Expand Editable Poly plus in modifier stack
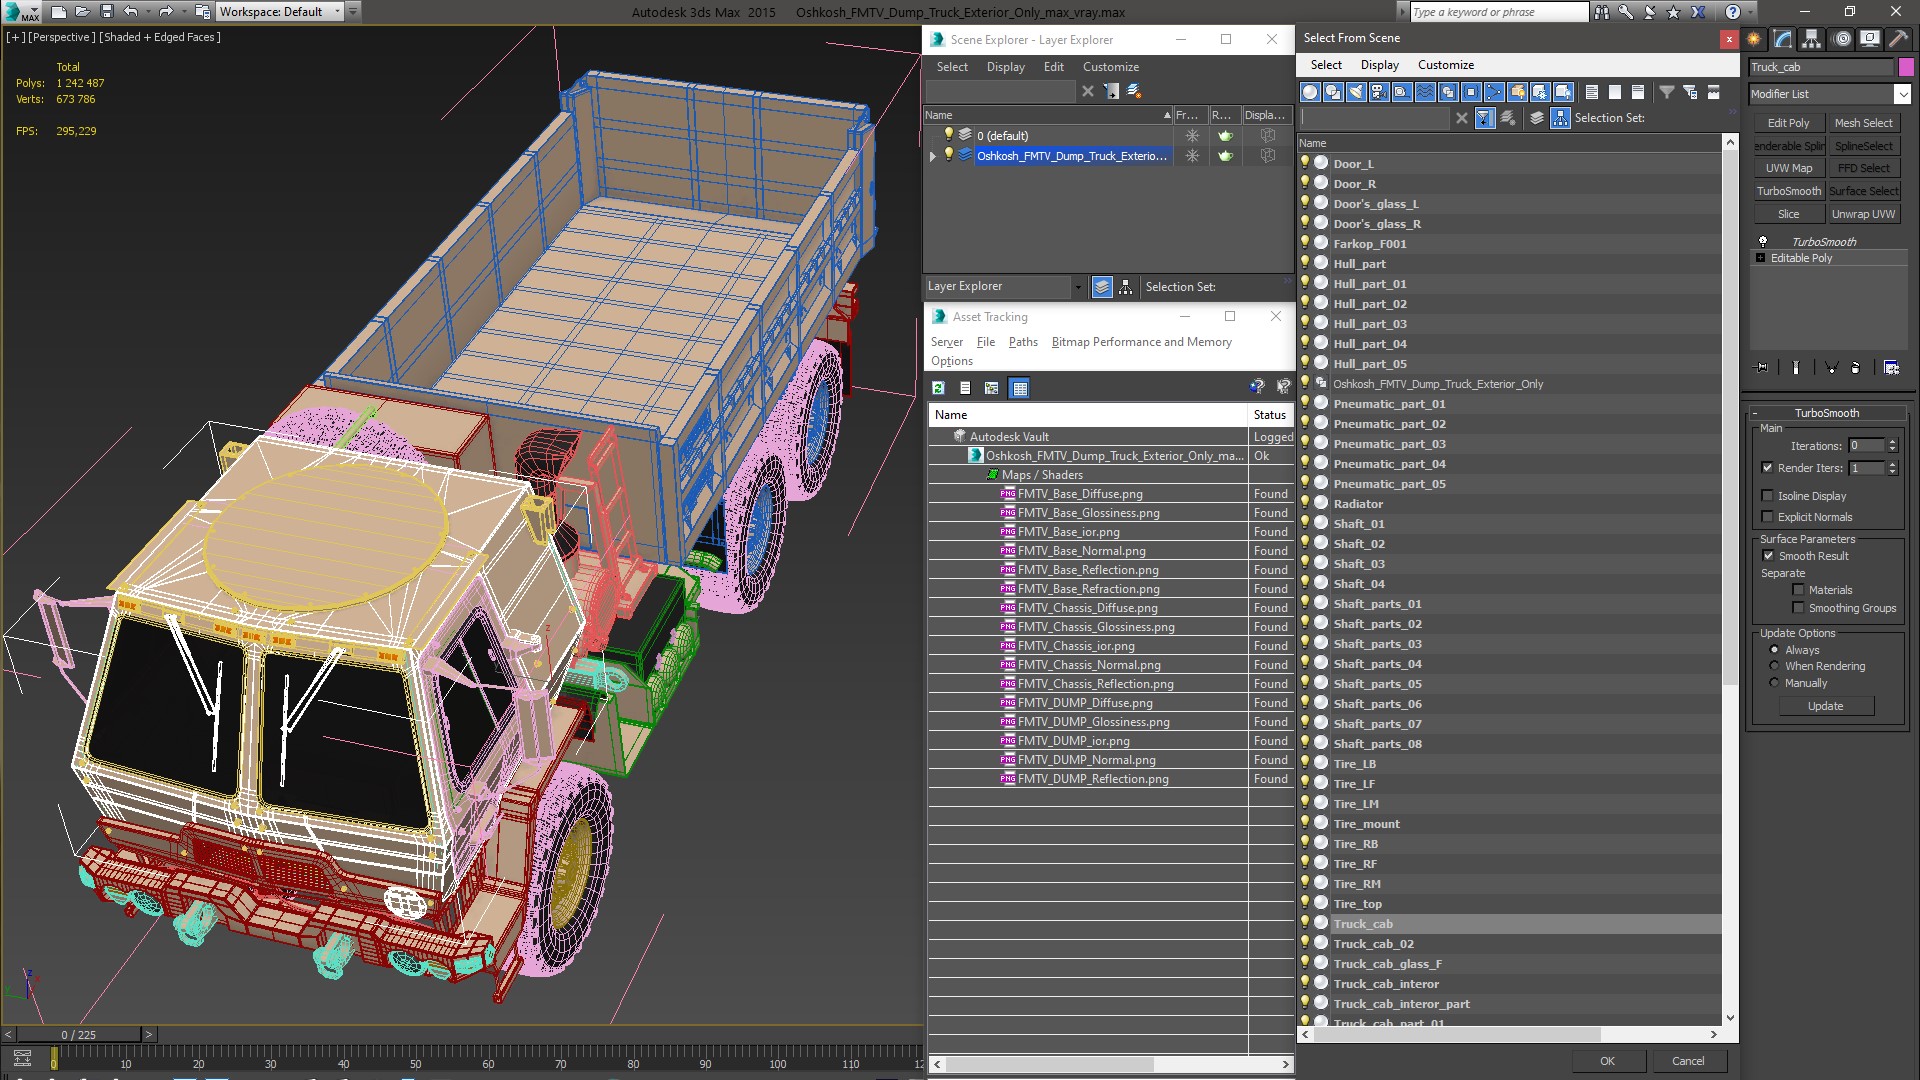 pos(1760,258)
